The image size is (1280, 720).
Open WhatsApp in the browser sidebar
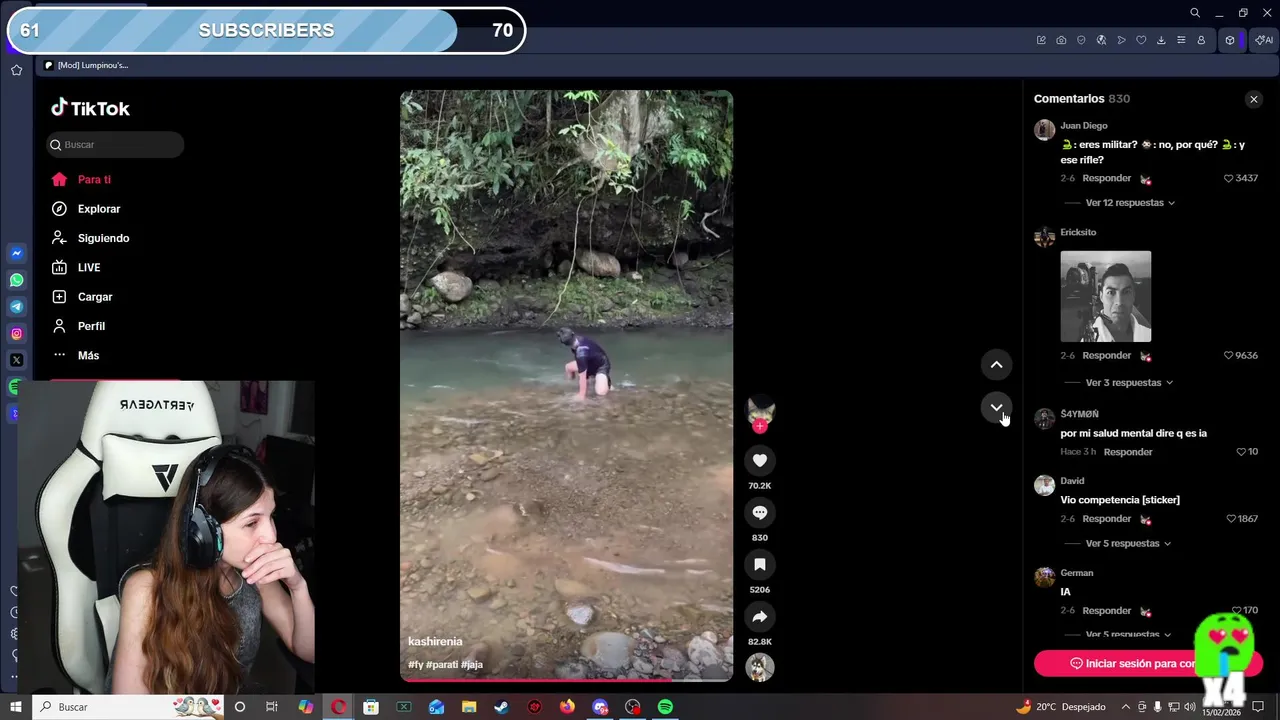click(x=16, y=280)
